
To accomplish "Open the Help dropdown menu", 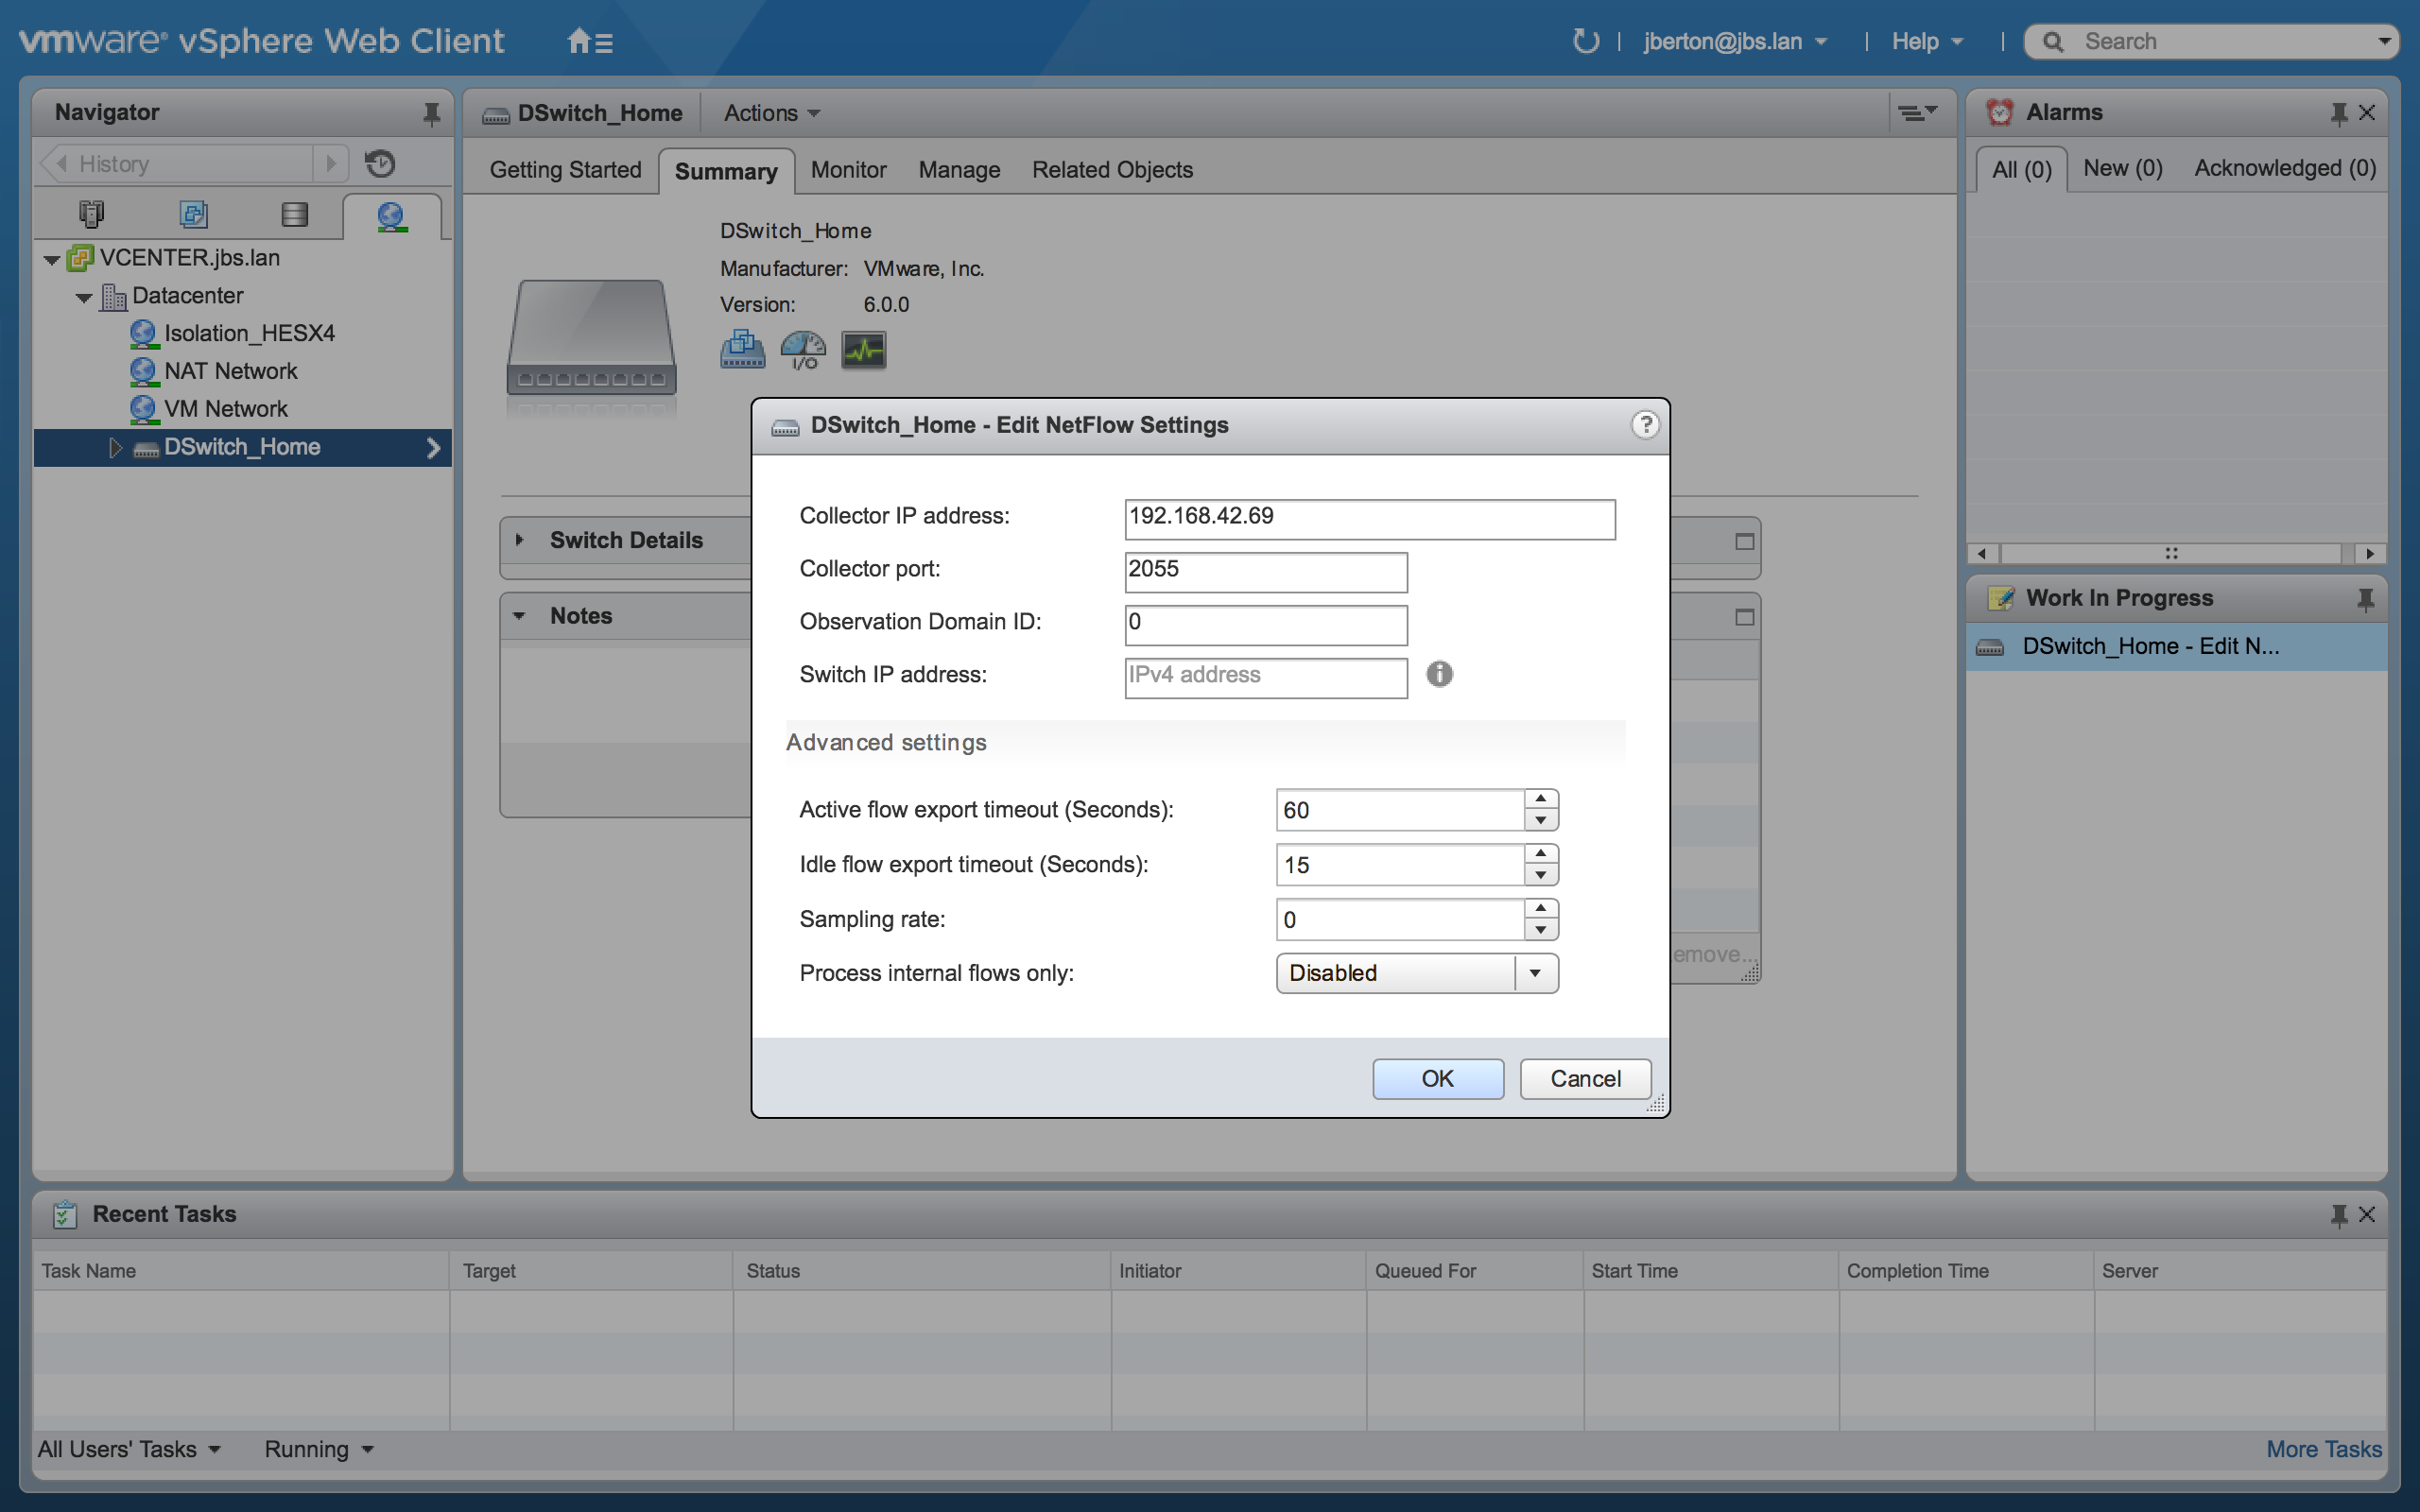I will click(x=1927, y=41).
